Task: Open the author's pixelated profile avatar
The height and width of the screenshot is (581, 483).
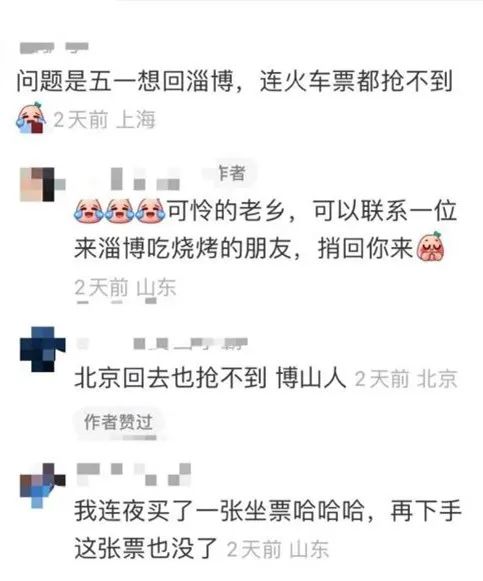Action: point(42,184)
